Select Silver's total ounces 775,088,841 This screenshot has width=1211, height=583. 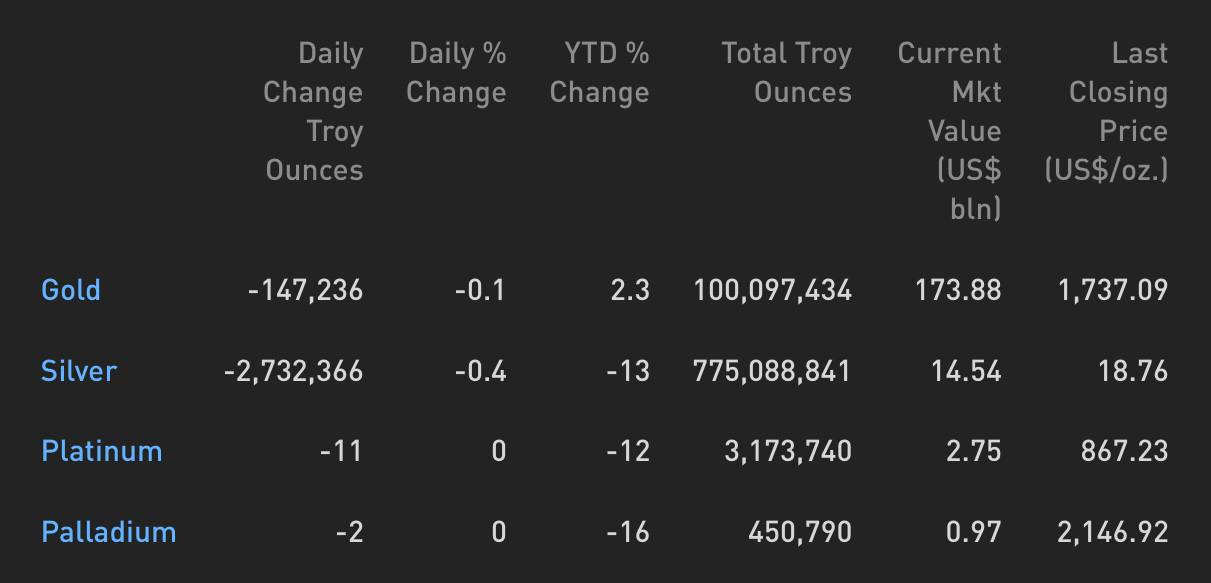[x=772, y=371]
